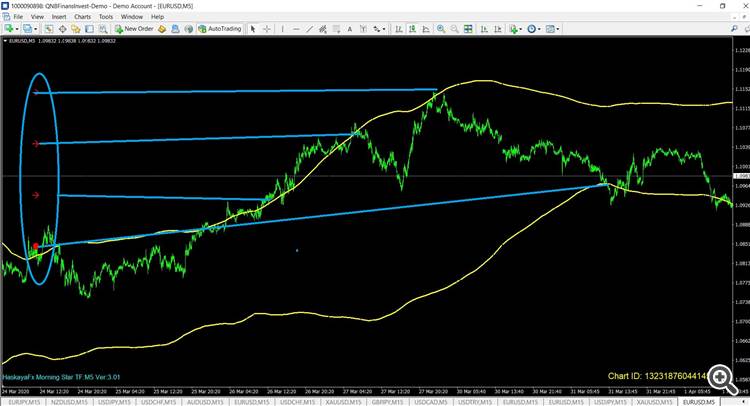The width and height of the screenshot is (750, 406).
Task: Open the Insert menu
Action: point(59,17)
